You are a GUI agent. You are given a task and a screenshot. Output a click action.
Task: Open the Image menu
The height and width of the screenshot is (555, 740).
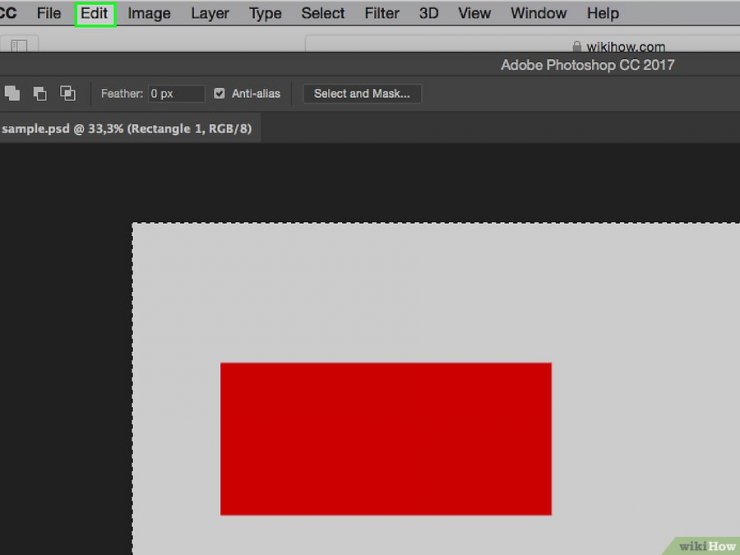tap(149, 13)
